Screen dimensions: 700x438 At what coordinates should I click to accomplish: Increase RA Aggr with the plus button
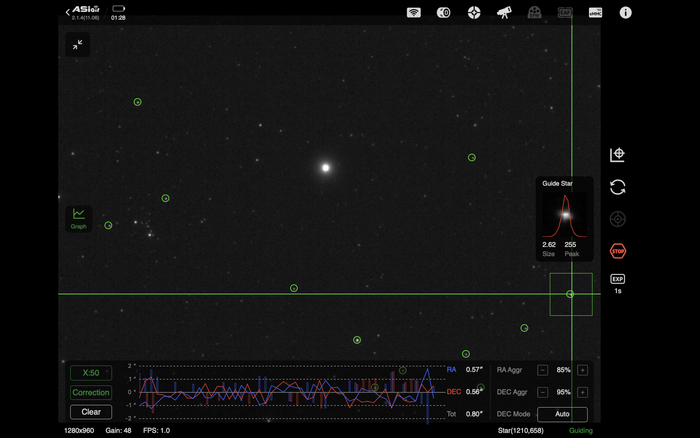[582, 370]
